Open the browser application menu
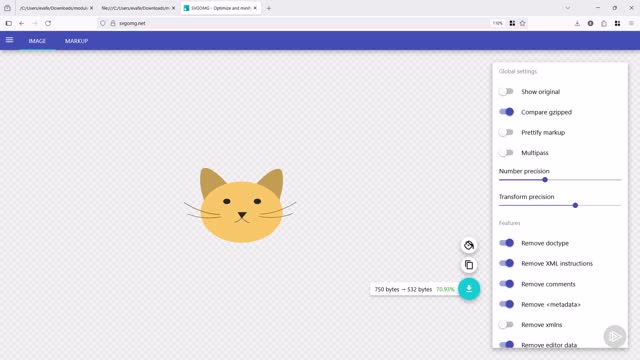640x360 pixels. pyautogui.click(x=631, y=23)
